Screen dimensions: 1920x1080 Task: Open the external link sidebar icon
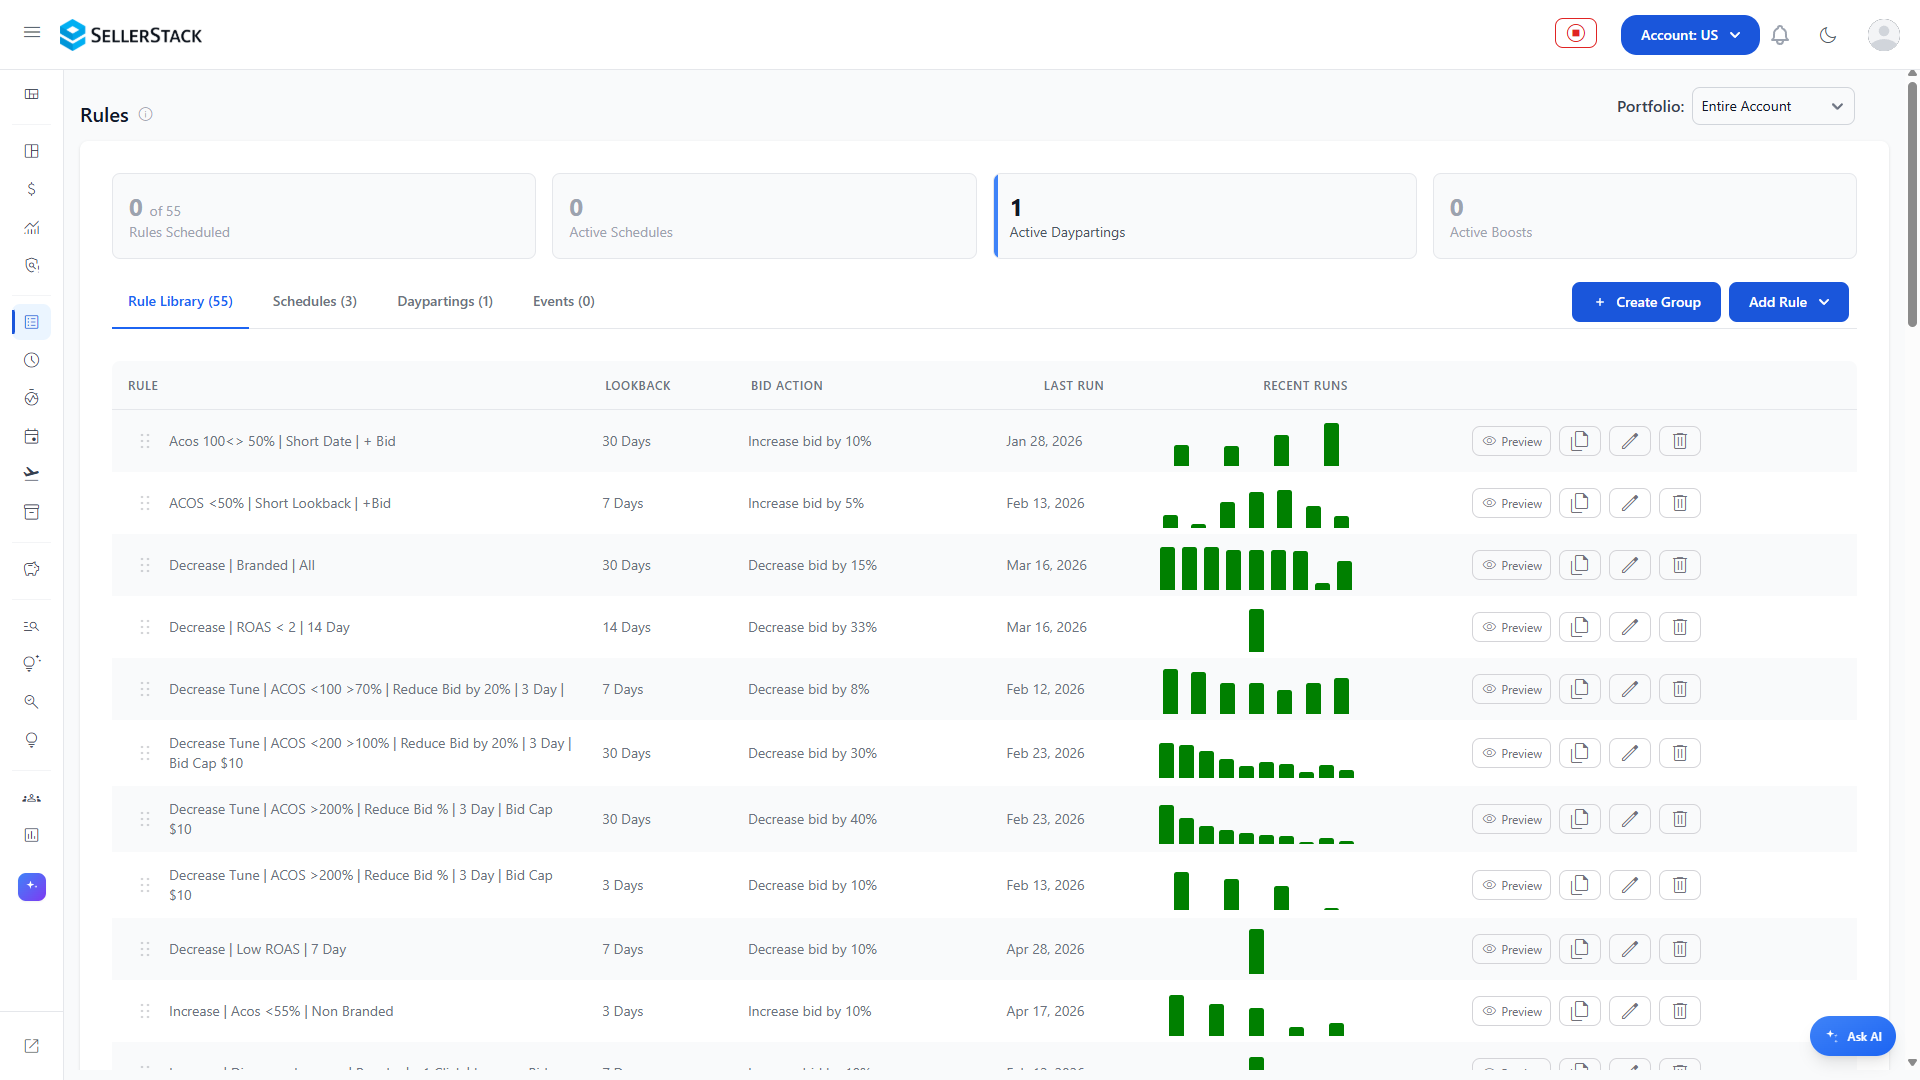pyautogui.click(x=32, y=1046)
